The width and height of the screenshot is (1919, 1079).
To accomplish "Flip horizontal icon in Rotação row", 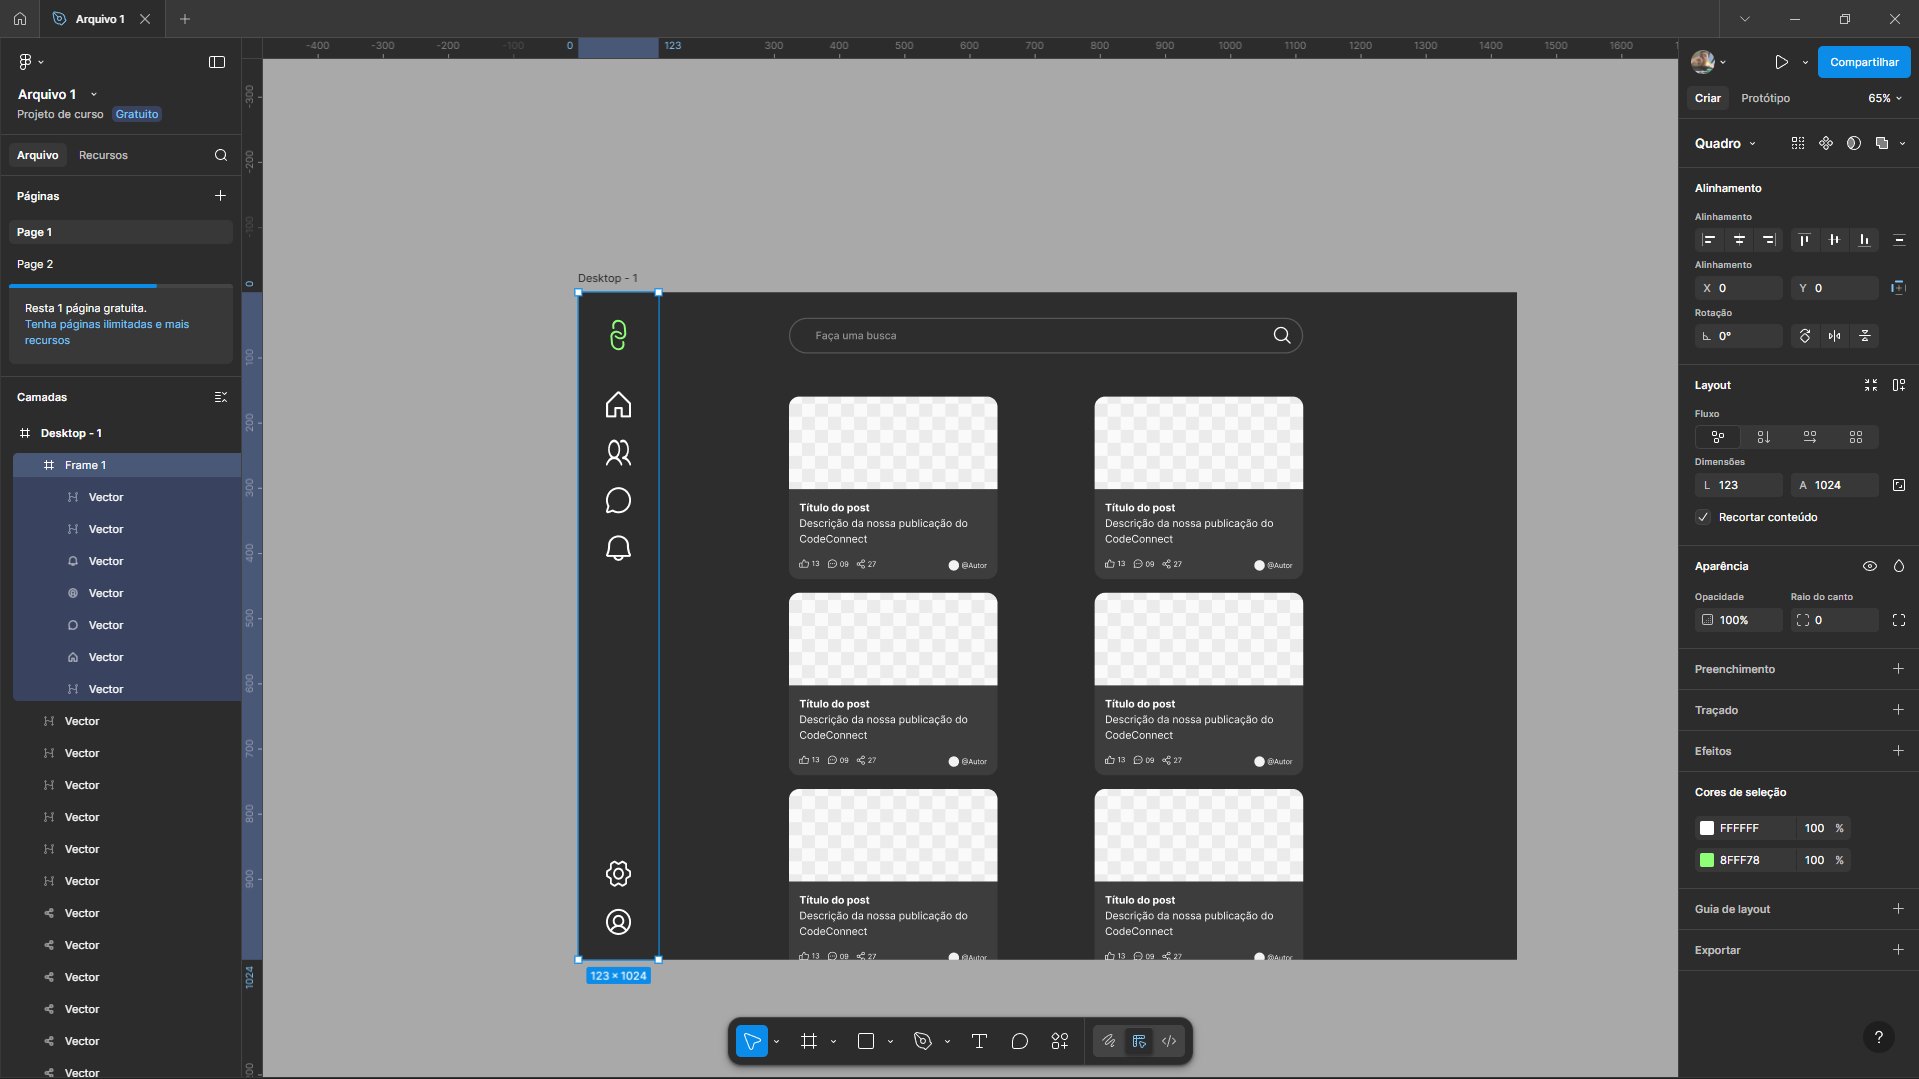I will [x=1834, y=336].
